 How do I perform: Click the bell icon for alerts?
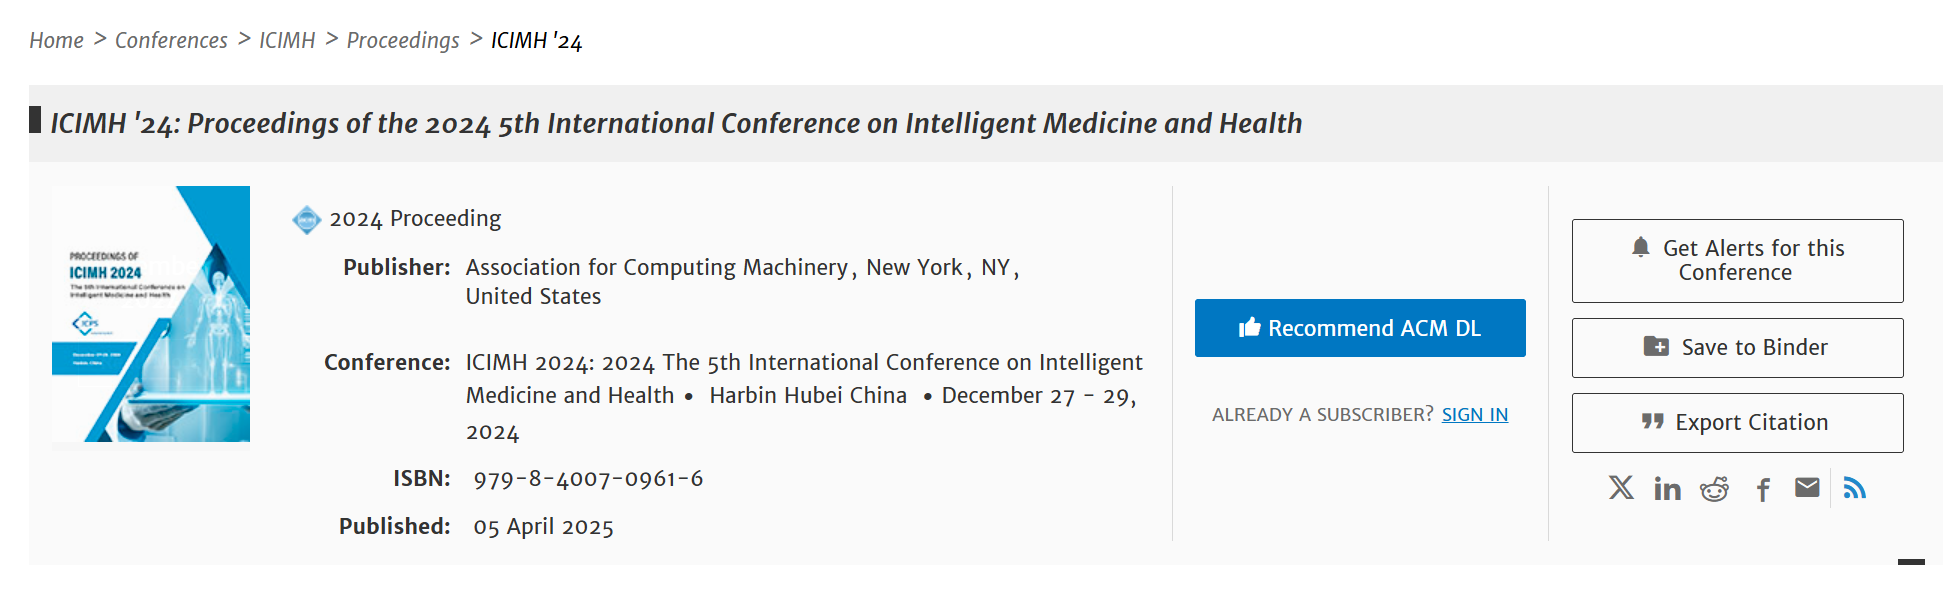[x=1640, y=247]
